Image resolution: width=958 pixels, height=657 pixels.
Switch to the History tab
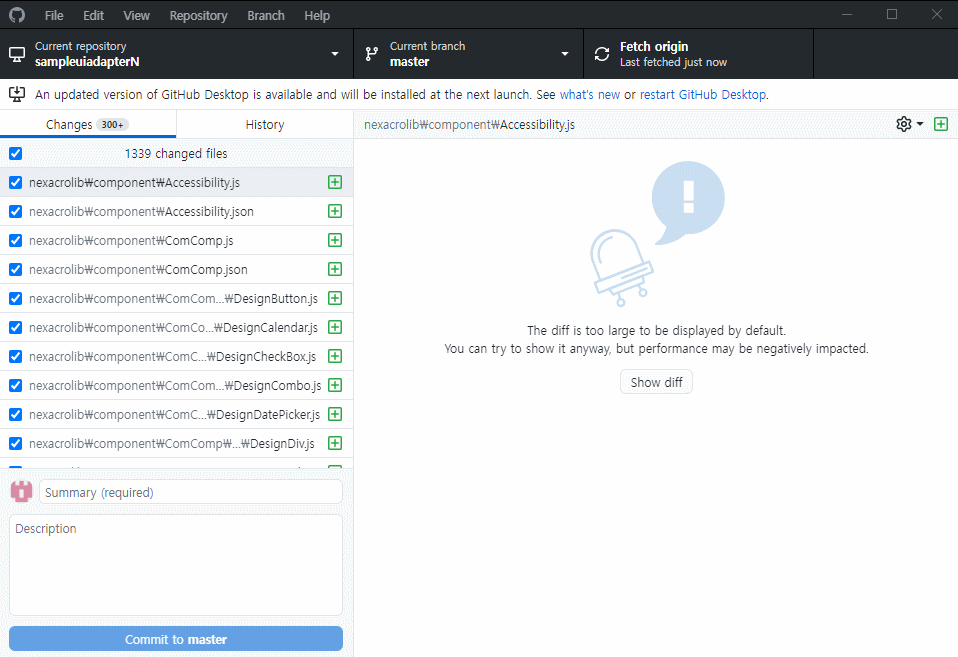[265, 125]
